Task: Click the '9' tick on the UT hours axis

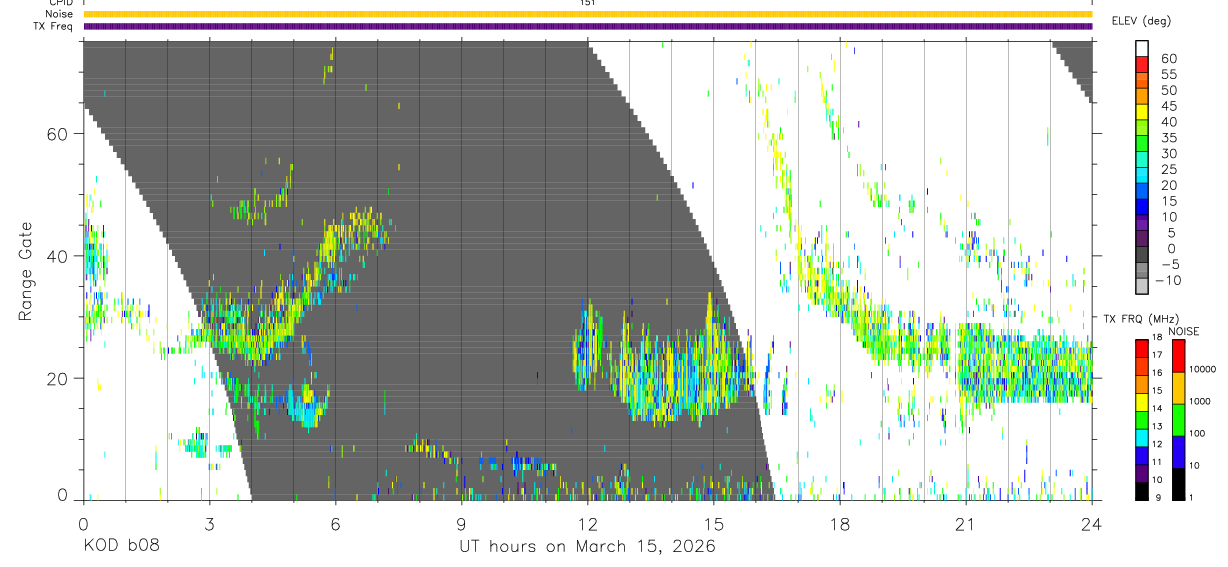Action: (461, 523)
